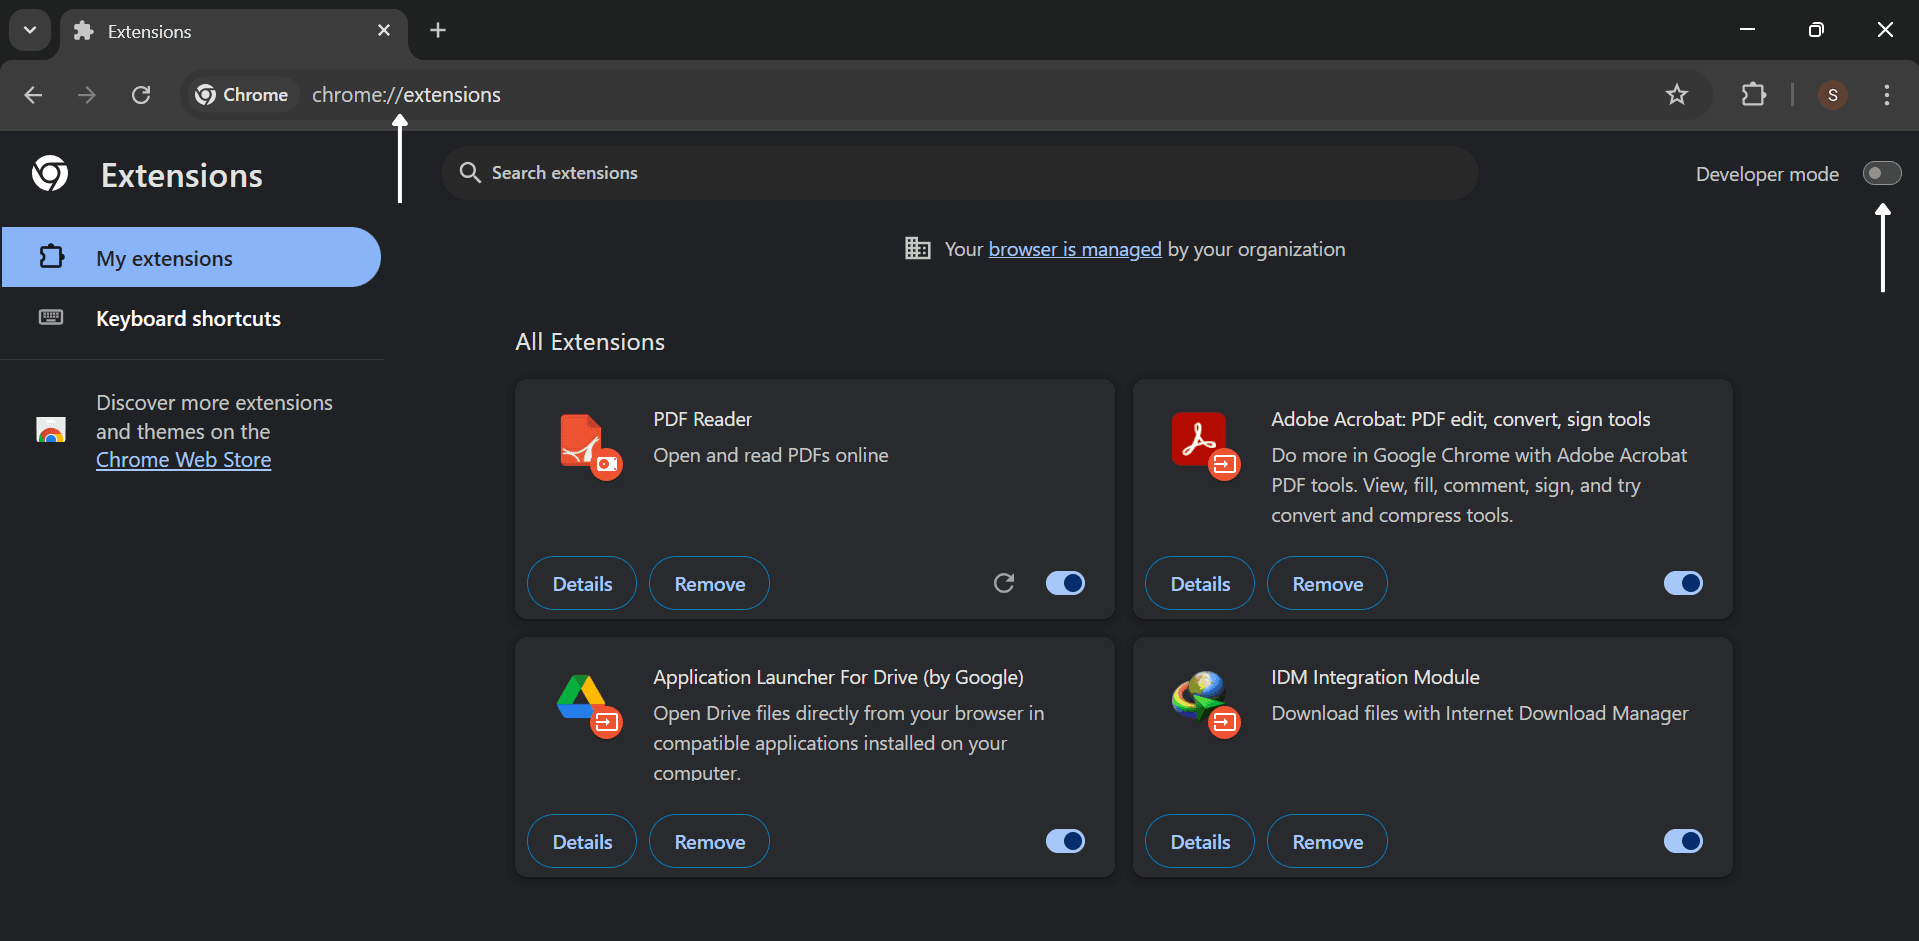1919x941 pixels.
Task: Open the S profile avatar
Action: tap(1832, 95)
